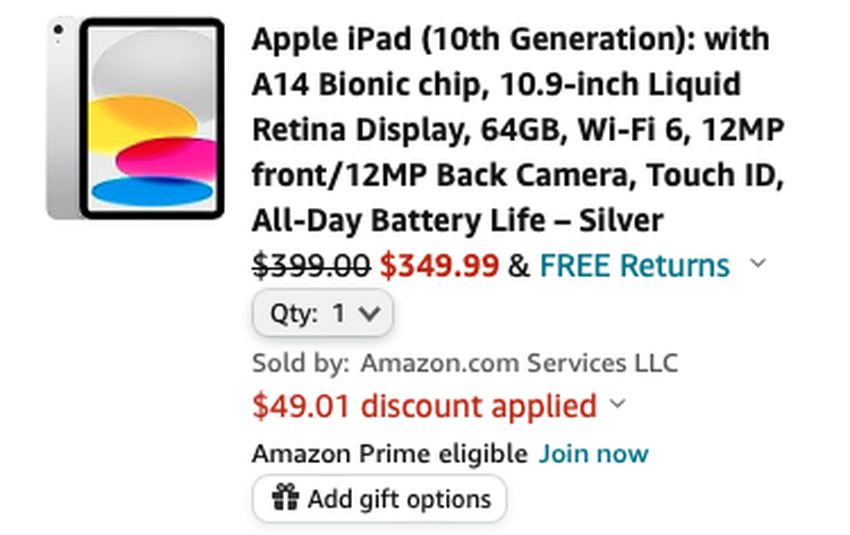The image size is (850, 535).
Task: Click the Qty selector down arrow
Action: (x=369, y=314)
